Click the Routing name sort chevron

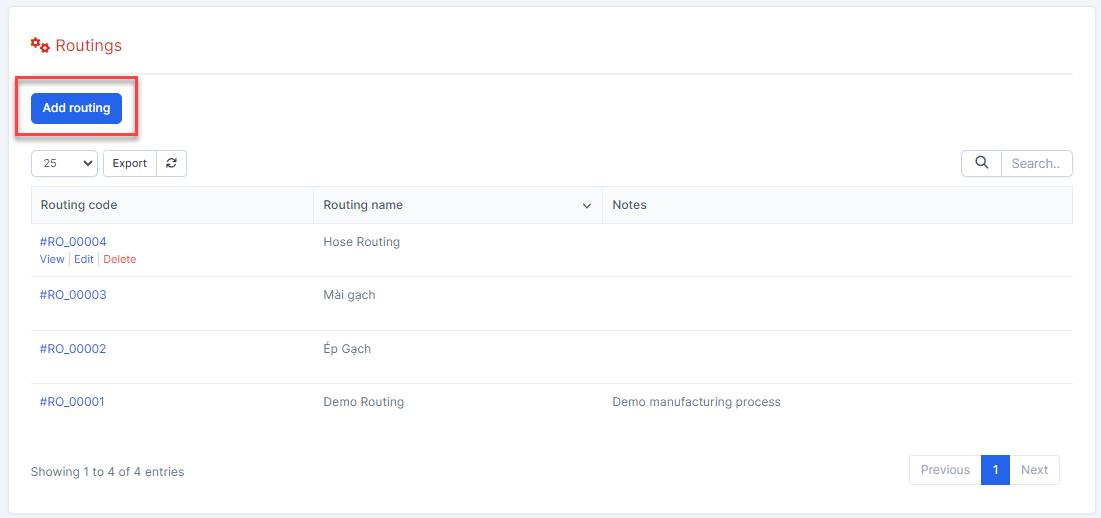[x=587, y=206]
